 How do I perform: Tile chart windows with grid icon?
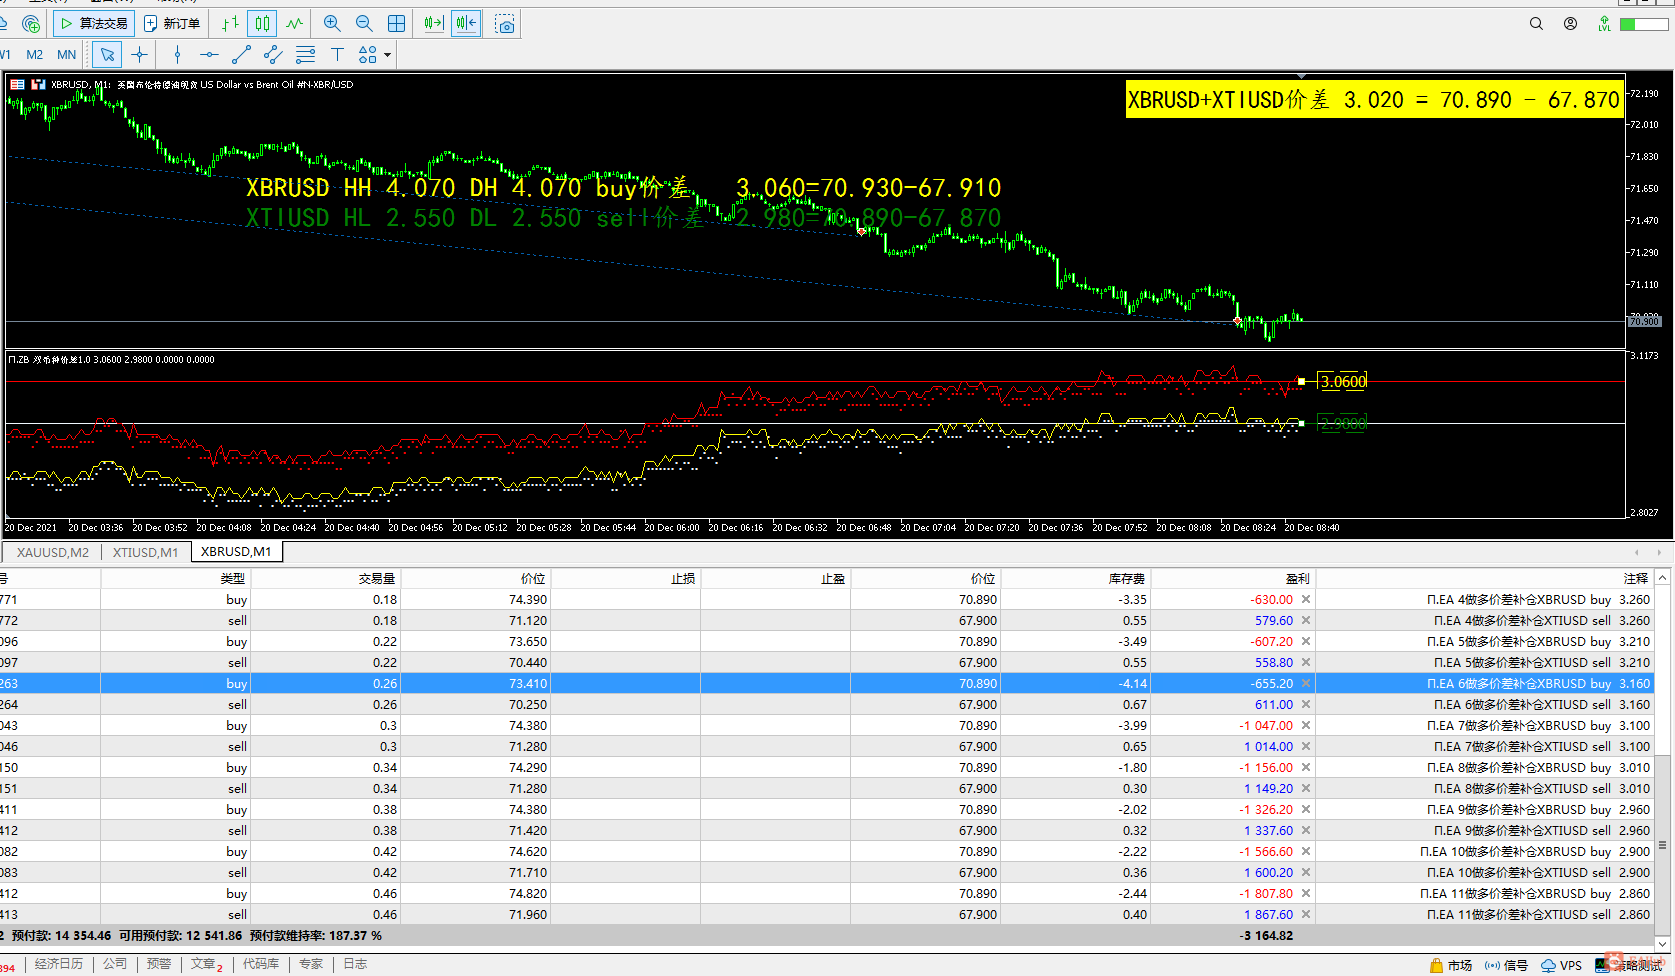click(397, 23)
